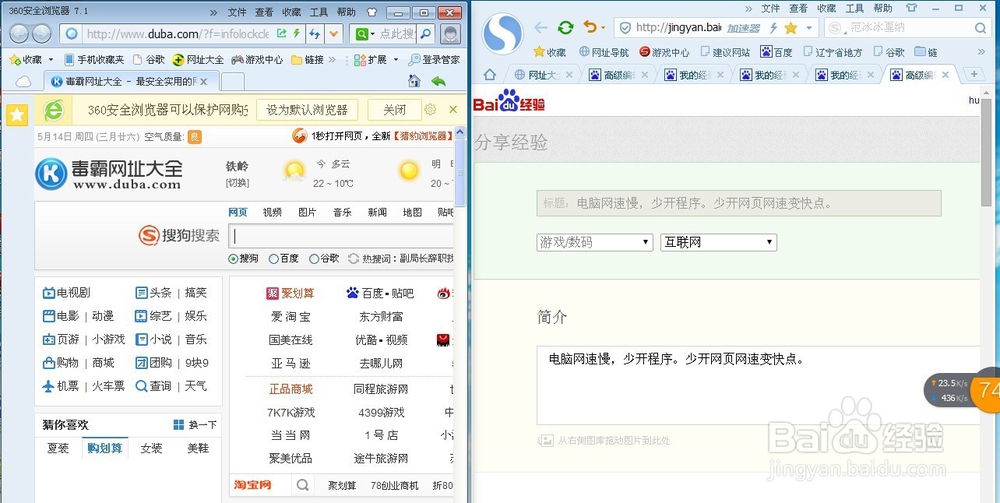Open the 游戏/数码 category dropdown
The height and width of the screenshot is (503, 1000).
(594, 242)
